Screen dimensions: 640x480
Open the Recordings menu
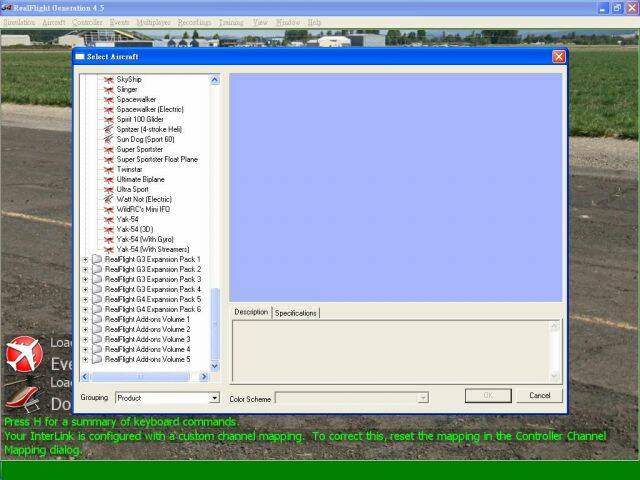pyautogui.click(x=195, y=22)
